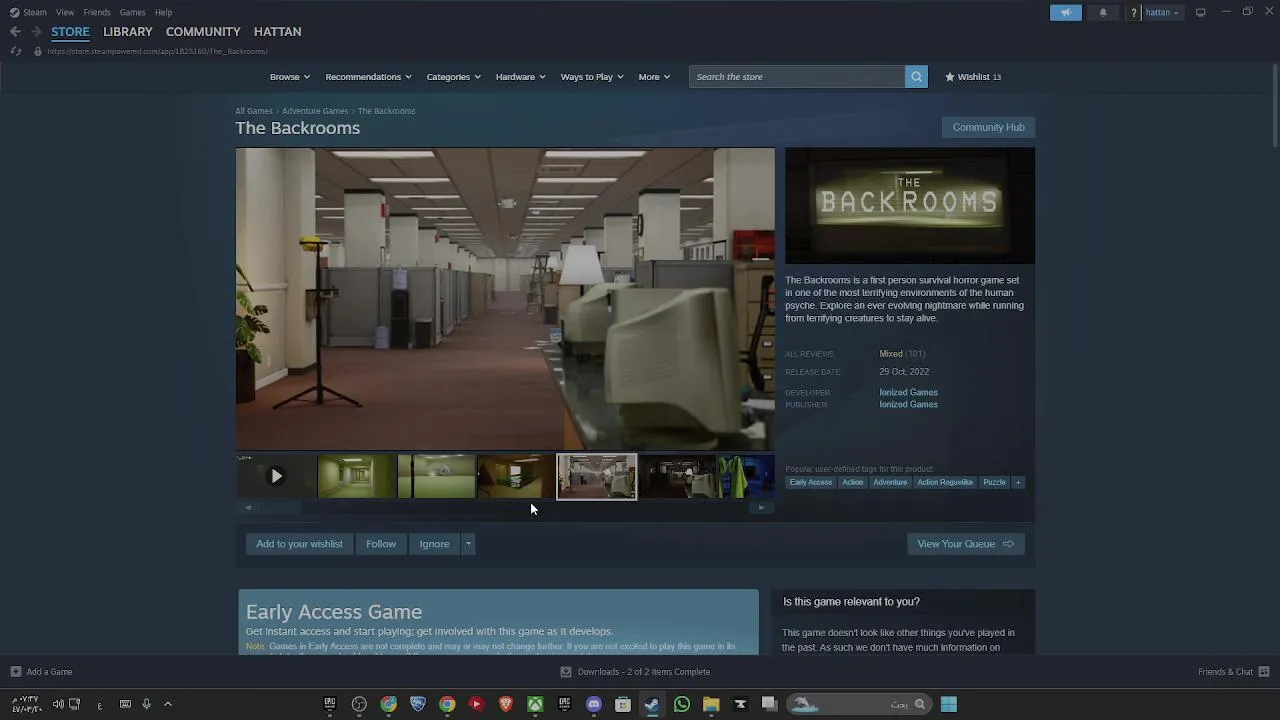This screenshot has width=1280, height=720.
Task: Switch to the LIBRARY tab
Action: pos(128,32)
